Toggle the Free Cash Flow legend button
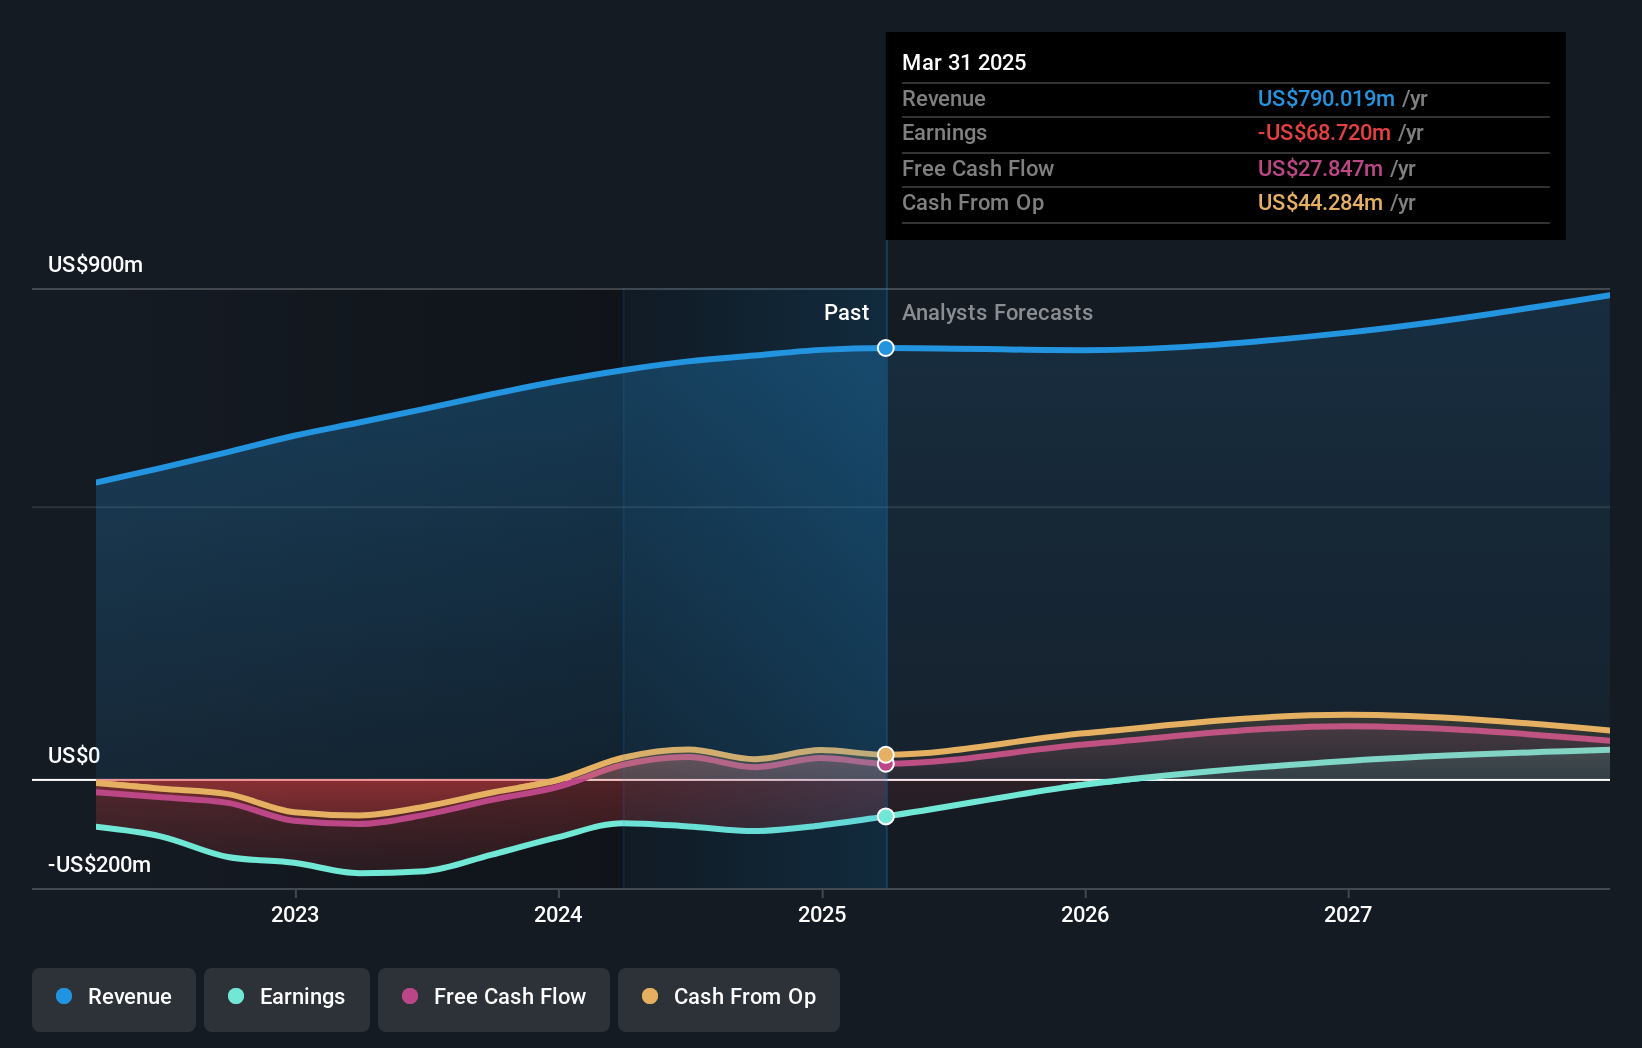Screen dimensions: 1642x1048 click(x=494, y=999)
